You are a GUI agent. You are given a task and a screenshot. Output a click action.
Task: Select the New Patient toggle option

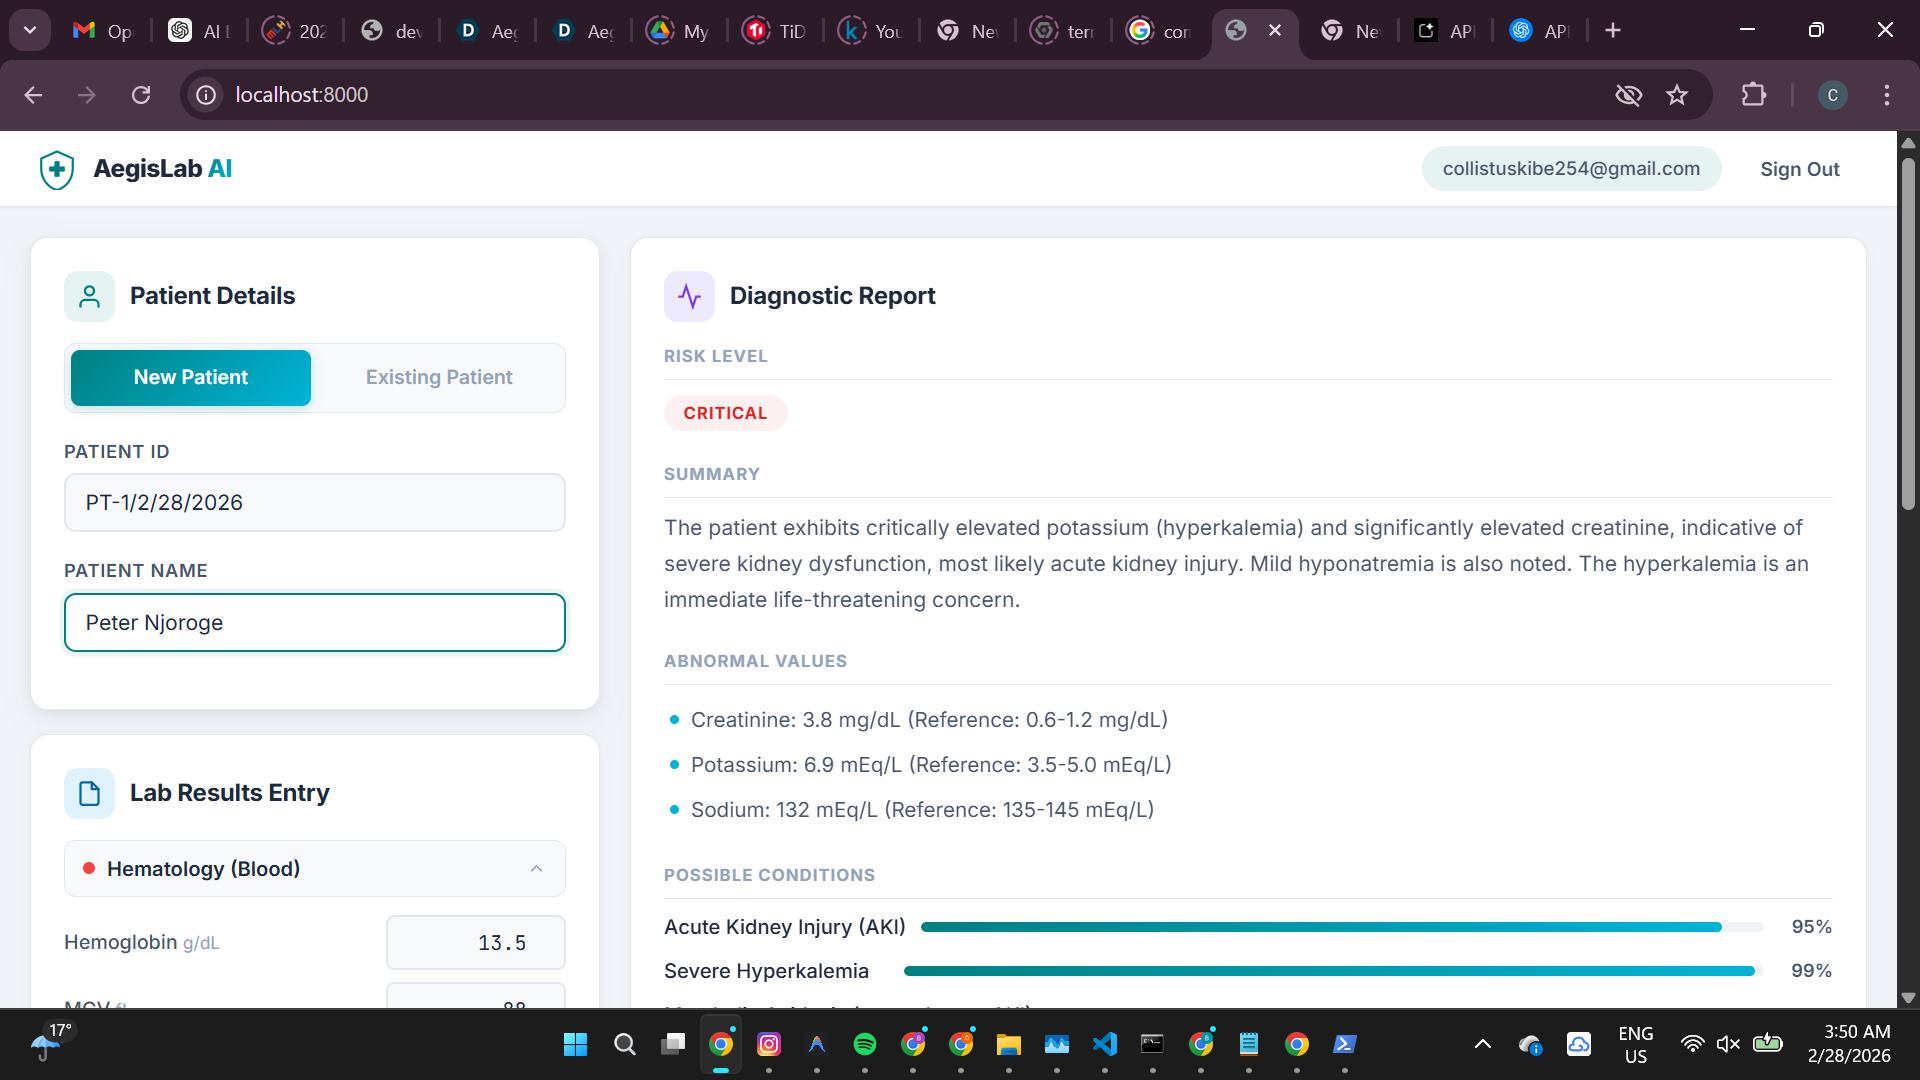coord(191,378)
